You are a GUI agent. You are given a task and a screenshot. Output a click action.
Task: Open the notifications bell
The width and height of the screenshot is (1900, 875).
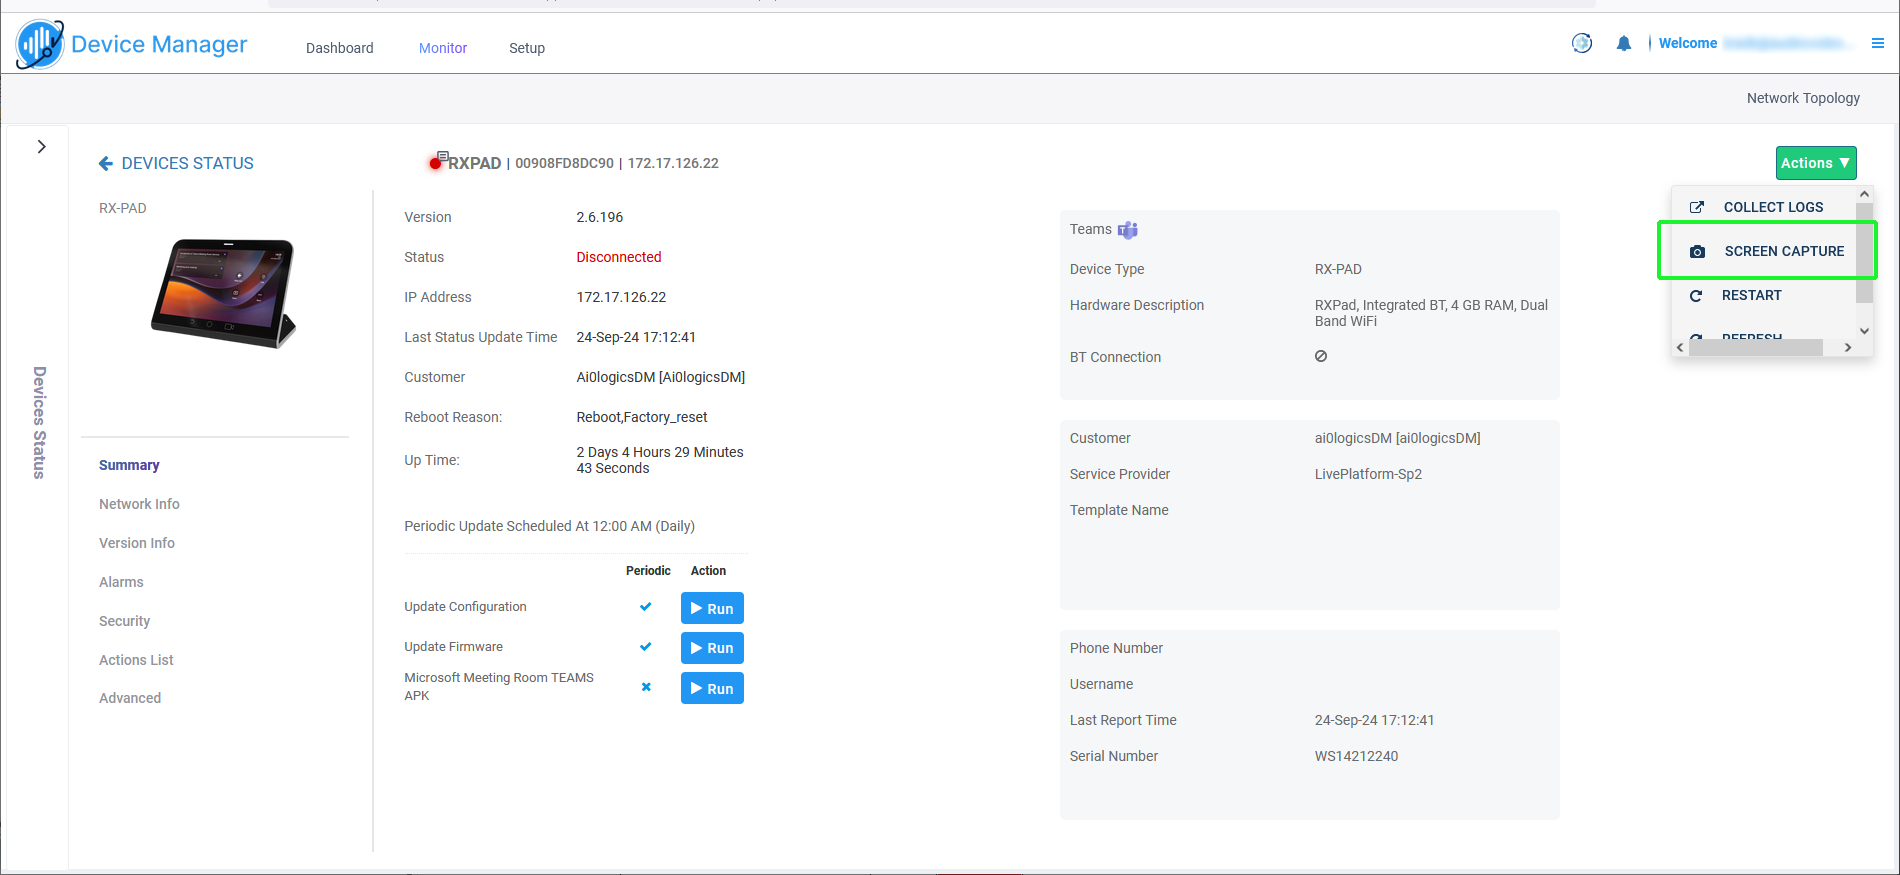tap(1624, 43)
